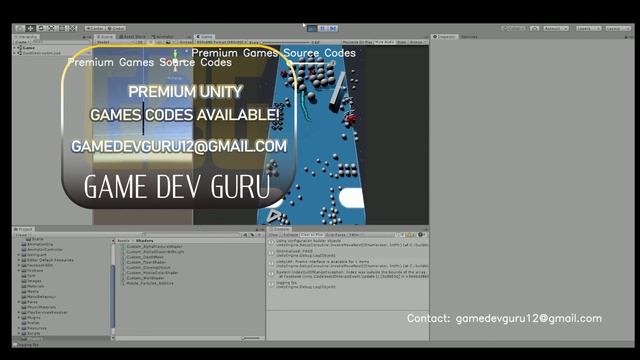Switch to the Services tab
This screenshot has width=640, height=360.
(x=469, y=37)
